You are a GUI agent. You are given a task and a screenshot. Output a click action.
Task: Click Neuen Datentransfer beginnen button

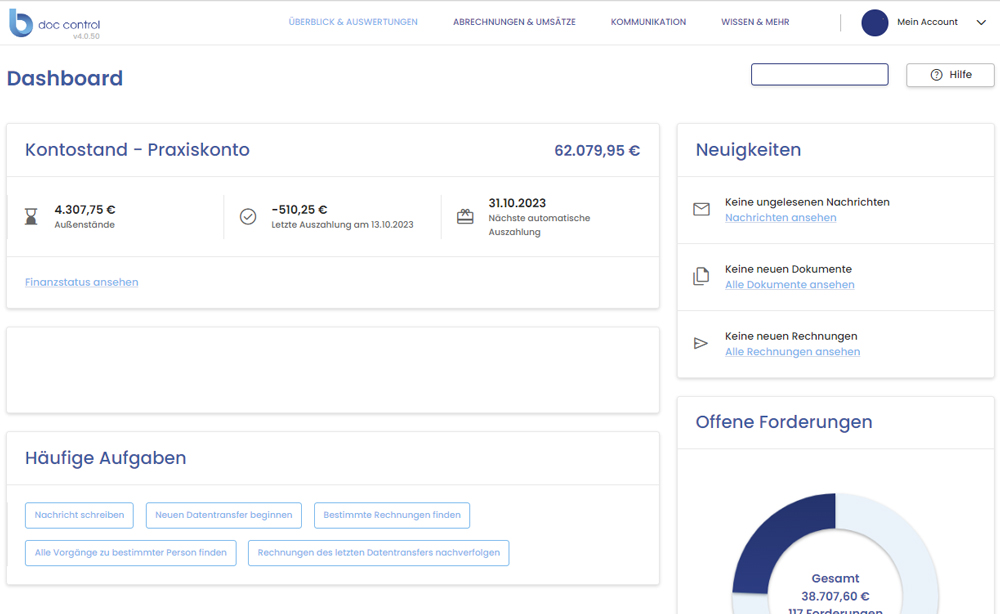(x=223, y=515)
